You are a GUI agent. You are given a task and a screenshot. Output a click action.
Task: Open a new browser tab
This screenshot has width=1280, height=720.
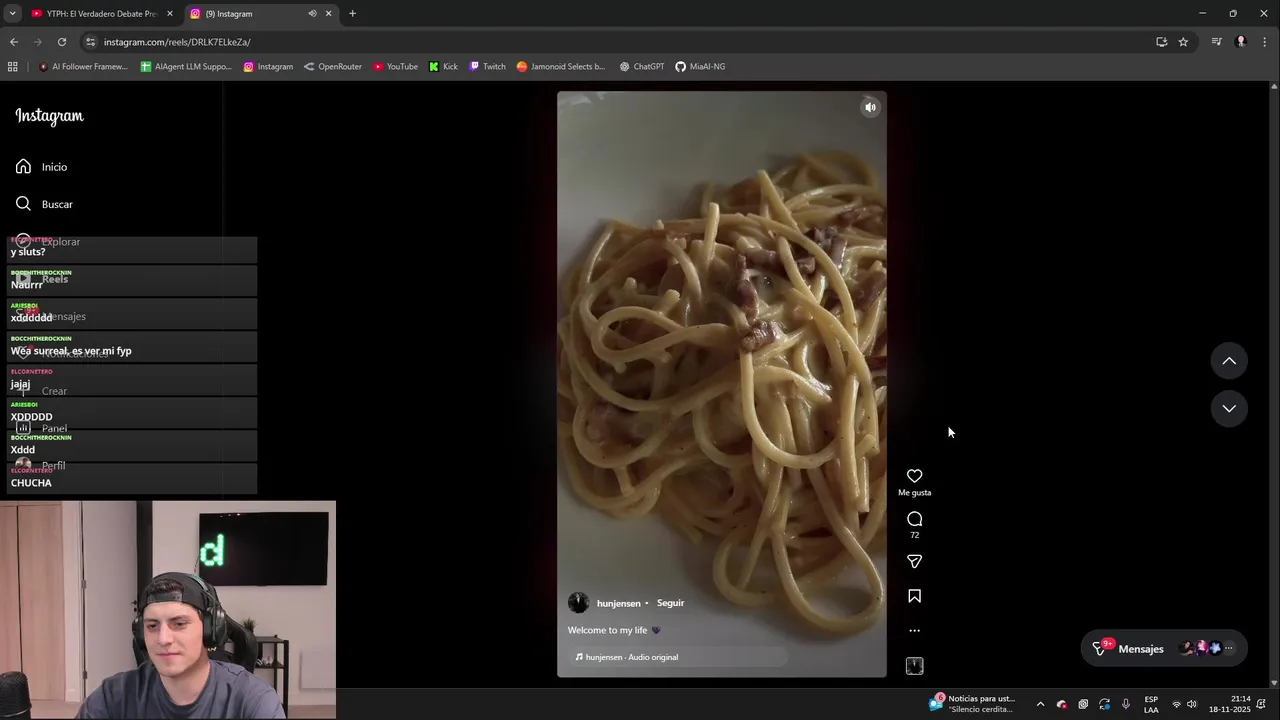point(352,13)
